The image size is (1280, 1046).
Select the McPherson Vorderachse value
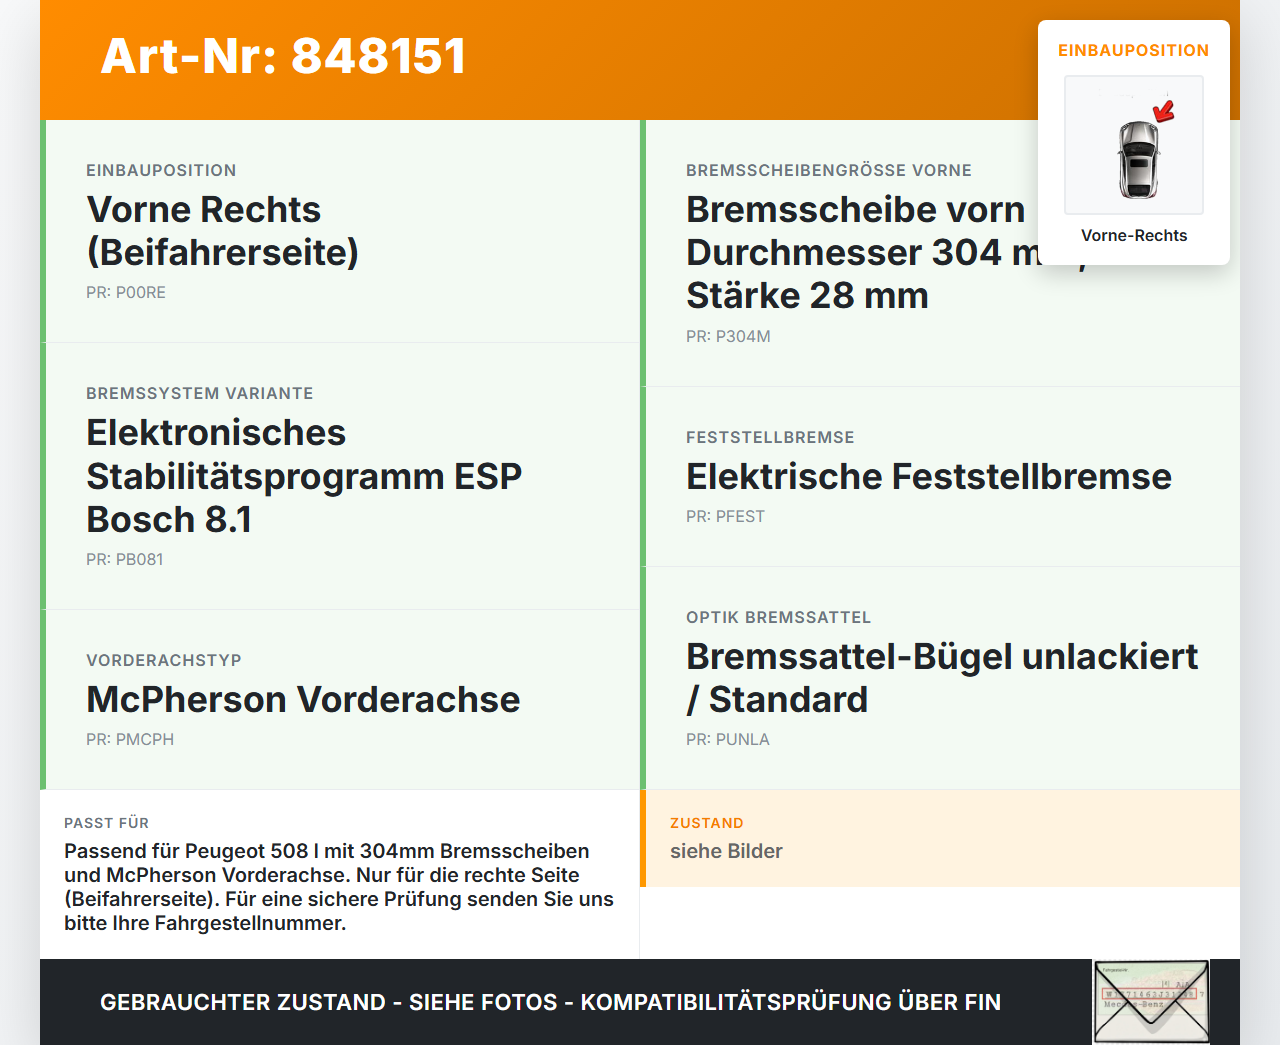point(303,699)
